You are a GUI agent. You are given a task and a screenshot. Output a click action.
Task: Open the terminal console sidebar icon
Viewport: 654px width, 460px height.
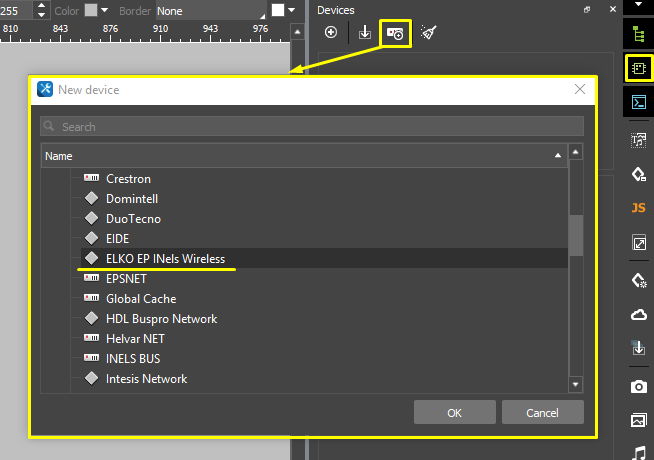tap(638, 102)
